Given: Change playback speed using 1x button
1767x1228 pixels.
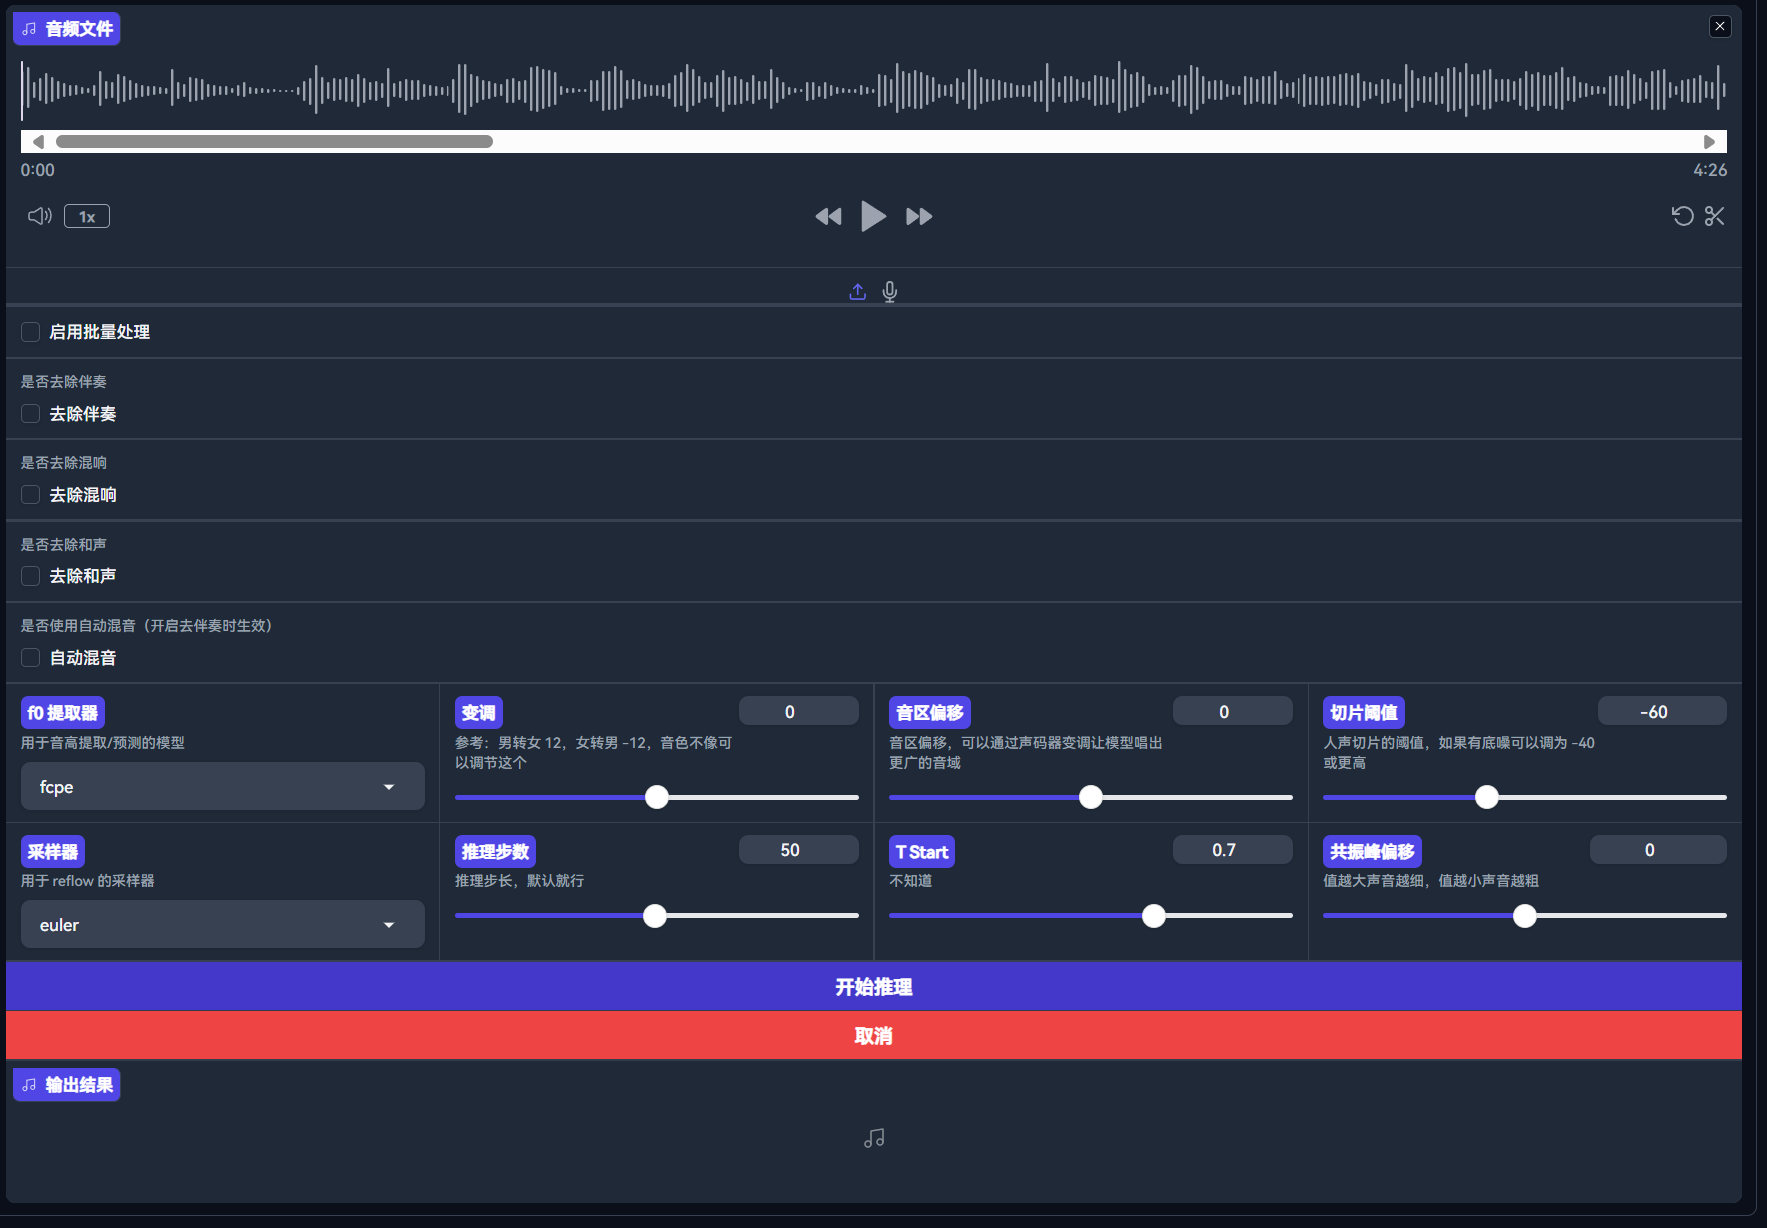Looking at the screenshot, I should tap(87, 216).
